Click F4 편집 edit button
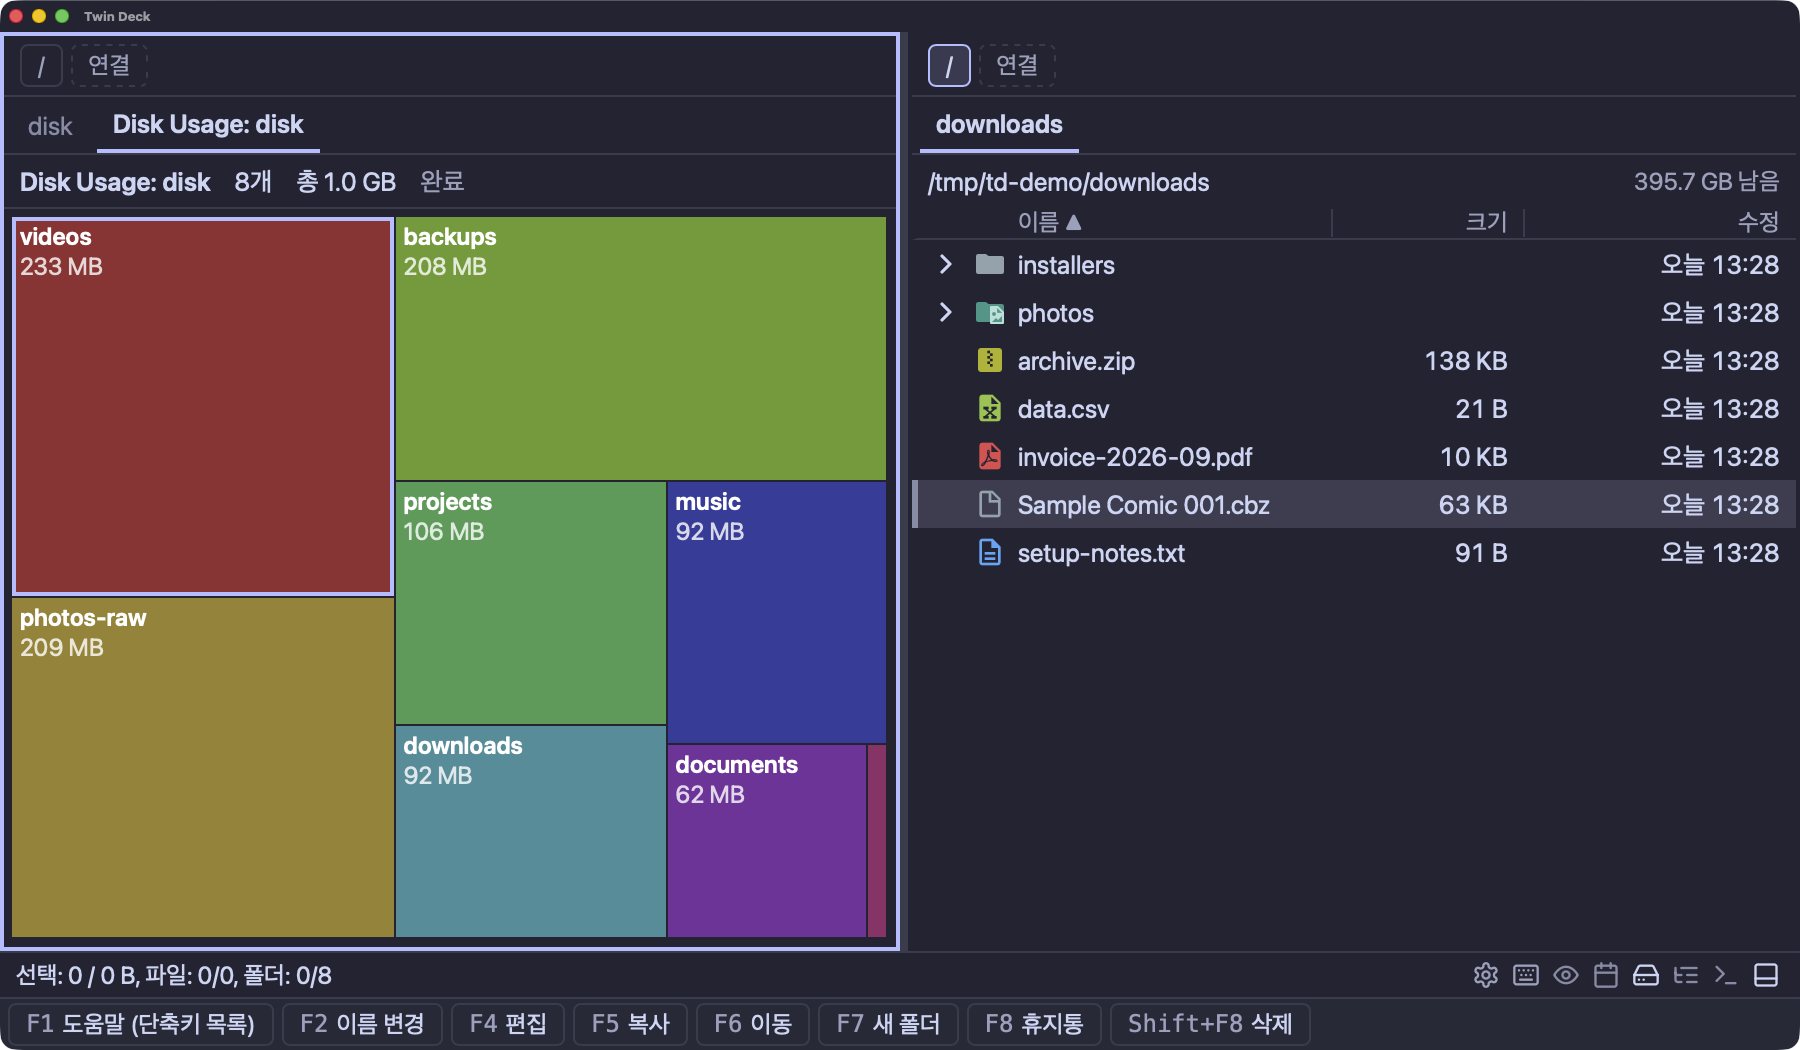1800x1050 pixels. 508,1024
